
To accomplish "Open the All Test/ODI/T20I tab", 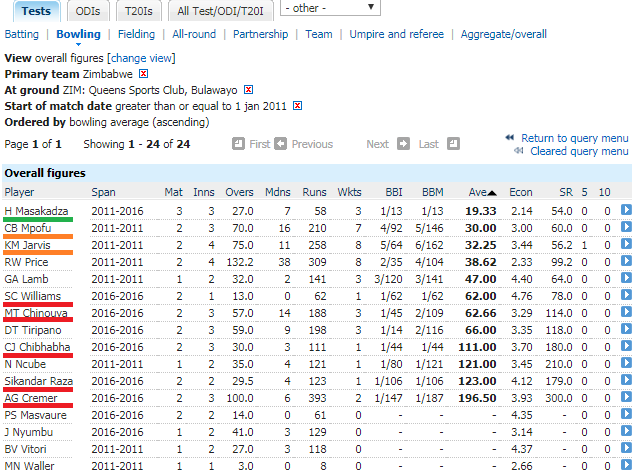I will pos(219,10).
